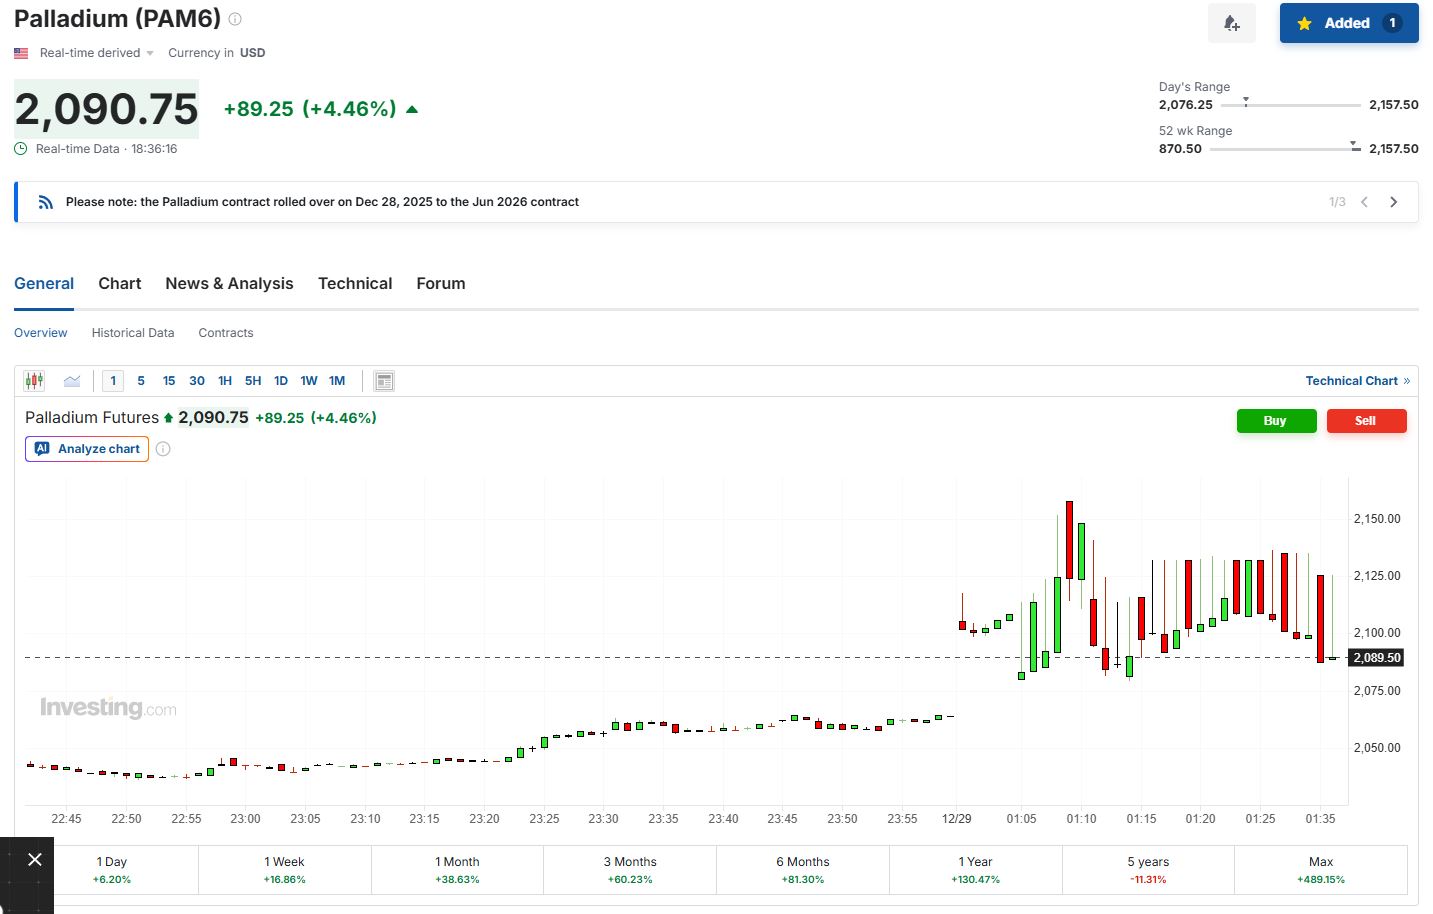Select the candlestick chart type icon

point(35,381)
